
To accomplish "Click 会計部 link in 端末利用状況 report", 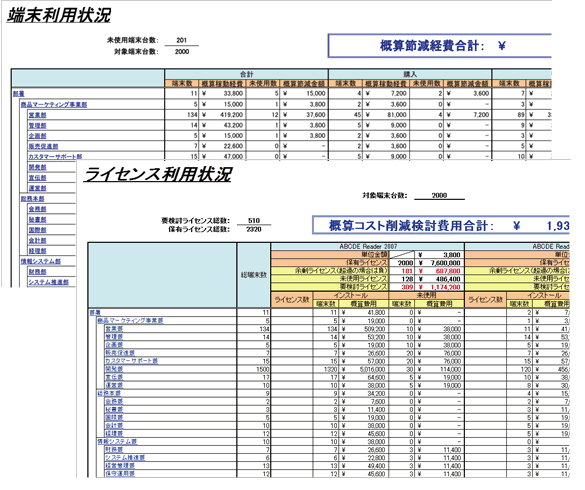I will point(38,240).
